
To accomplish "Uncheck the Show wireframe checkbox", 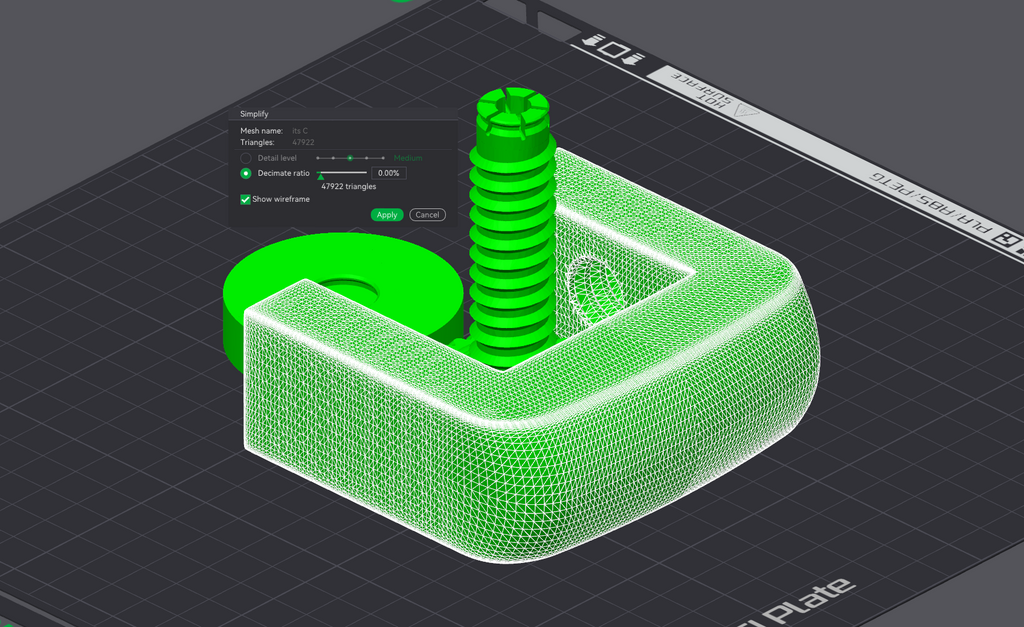I will click(x=246, y=199).
